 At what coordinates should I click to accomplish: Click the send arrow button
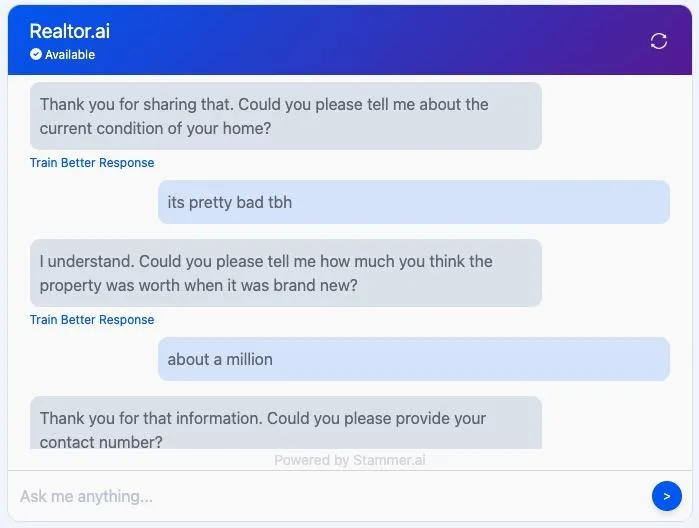[666, 496]
